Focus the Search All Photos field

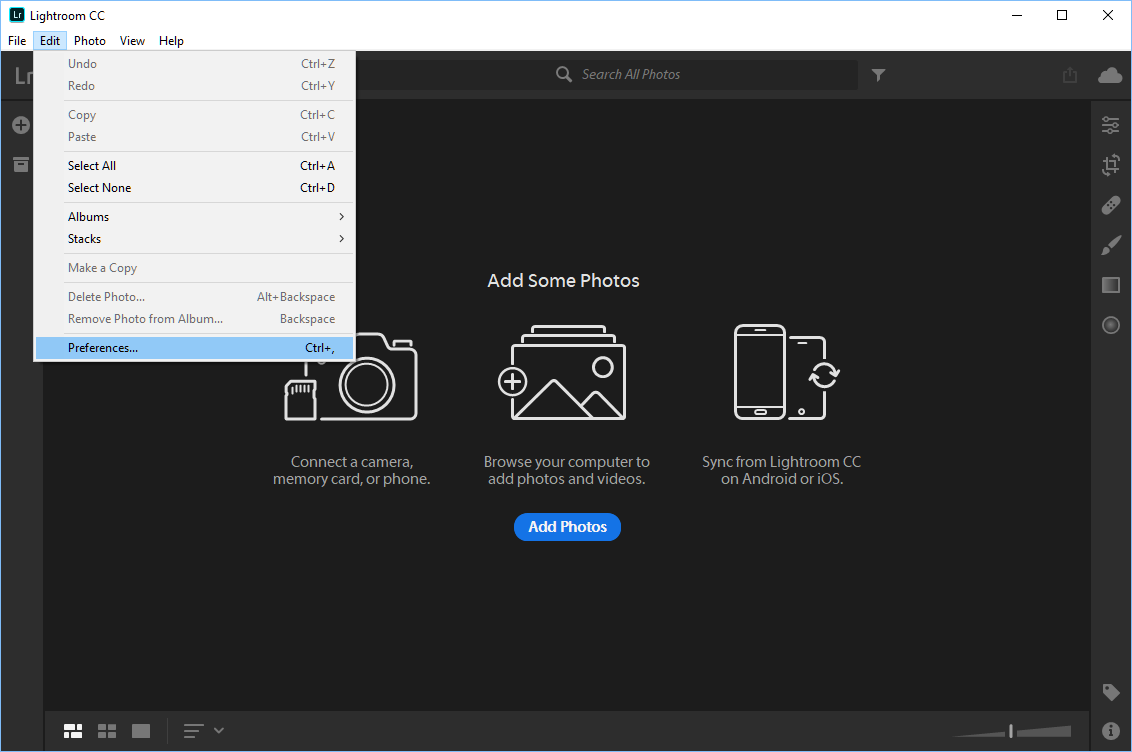[606, 74]
